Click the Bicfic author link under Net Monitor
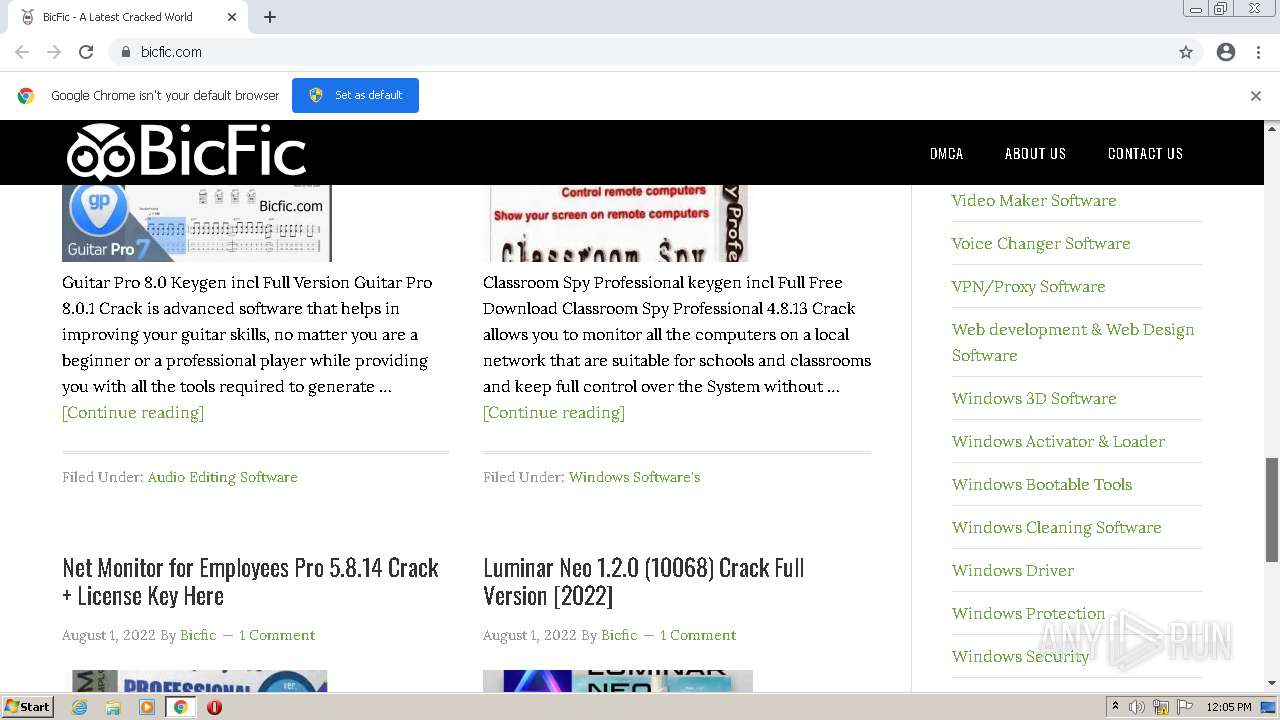Screen dimensions: 1280x720 pos(198,635)
